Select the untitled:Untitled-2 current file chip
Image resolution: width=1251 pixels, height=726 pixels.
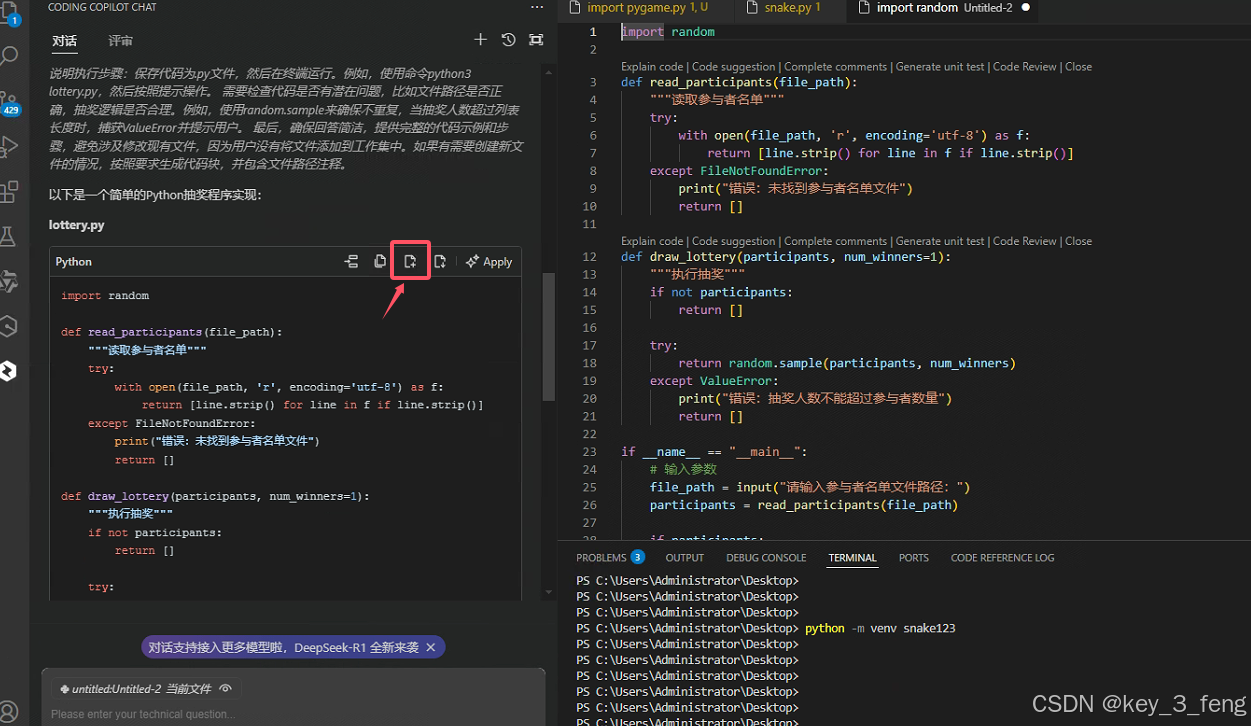click(146, 689)
